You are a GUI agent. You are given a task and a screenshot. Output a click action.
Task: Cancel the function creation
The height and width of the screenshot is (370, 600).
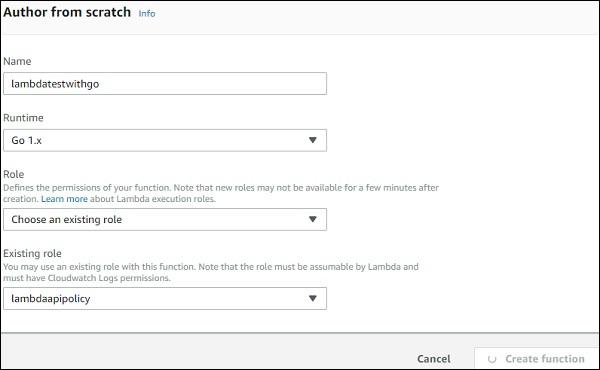(x=434, y=359)
